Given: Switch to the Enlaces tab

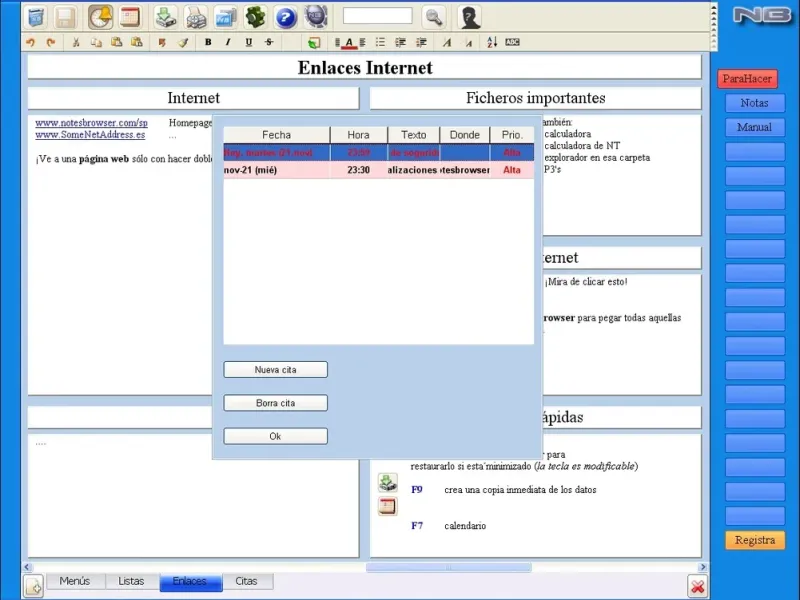Looking at the screenshot, I should pyautogui.click(x=190, y=582).
